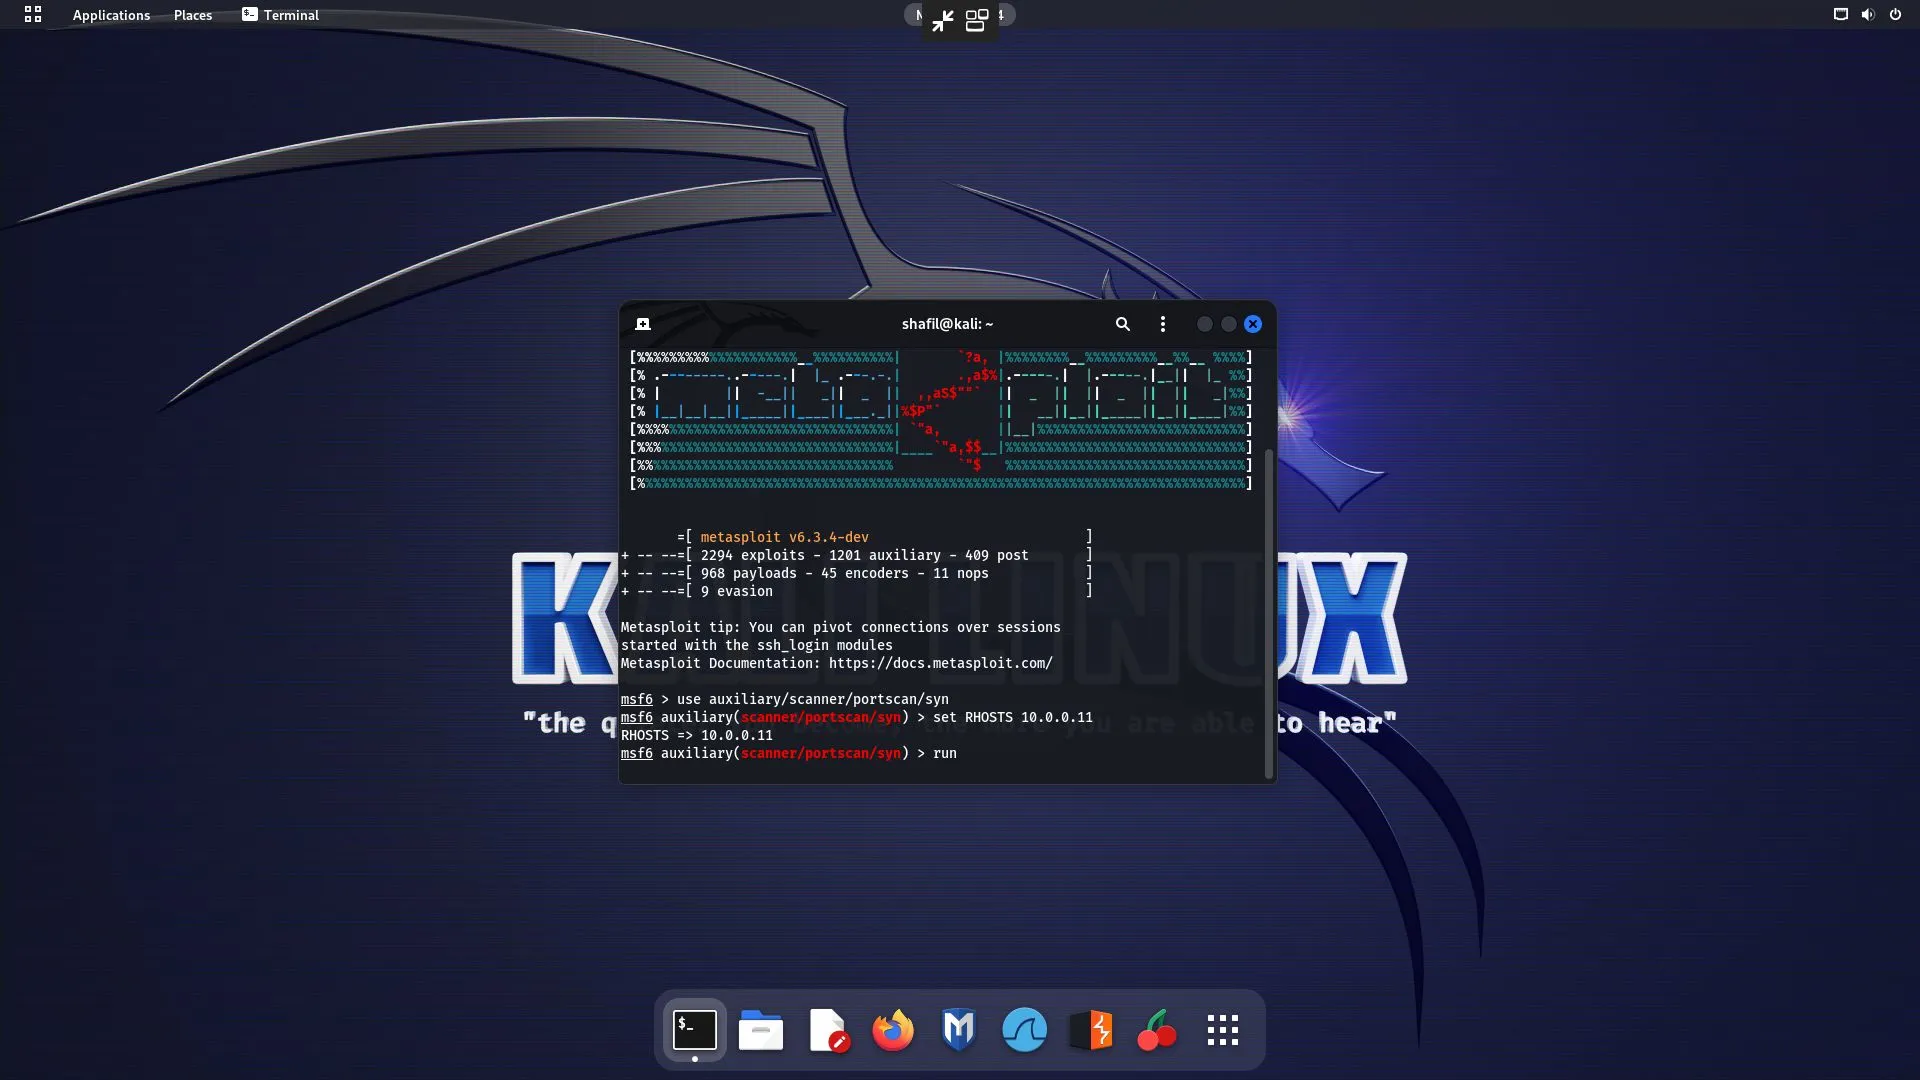
Task: Click the Terminal entry in the top bar
Action: click(280, 15)
